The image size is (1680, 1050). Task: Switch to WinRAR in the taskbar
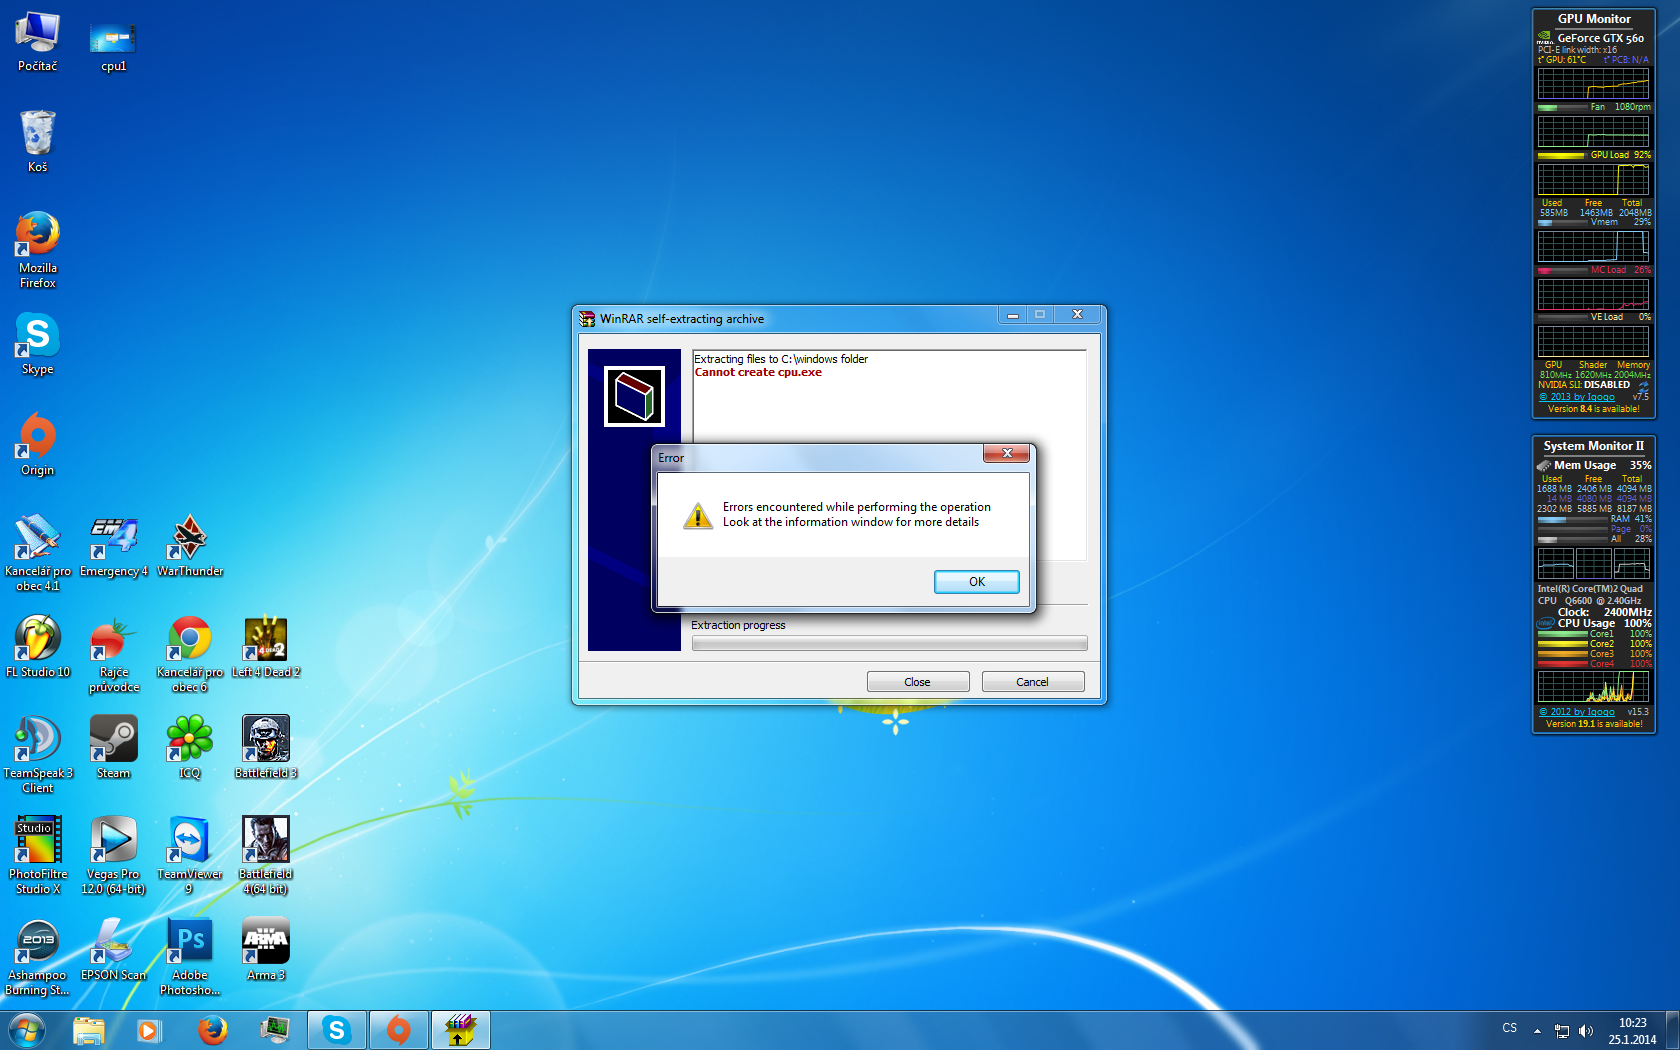(461, 1030)
